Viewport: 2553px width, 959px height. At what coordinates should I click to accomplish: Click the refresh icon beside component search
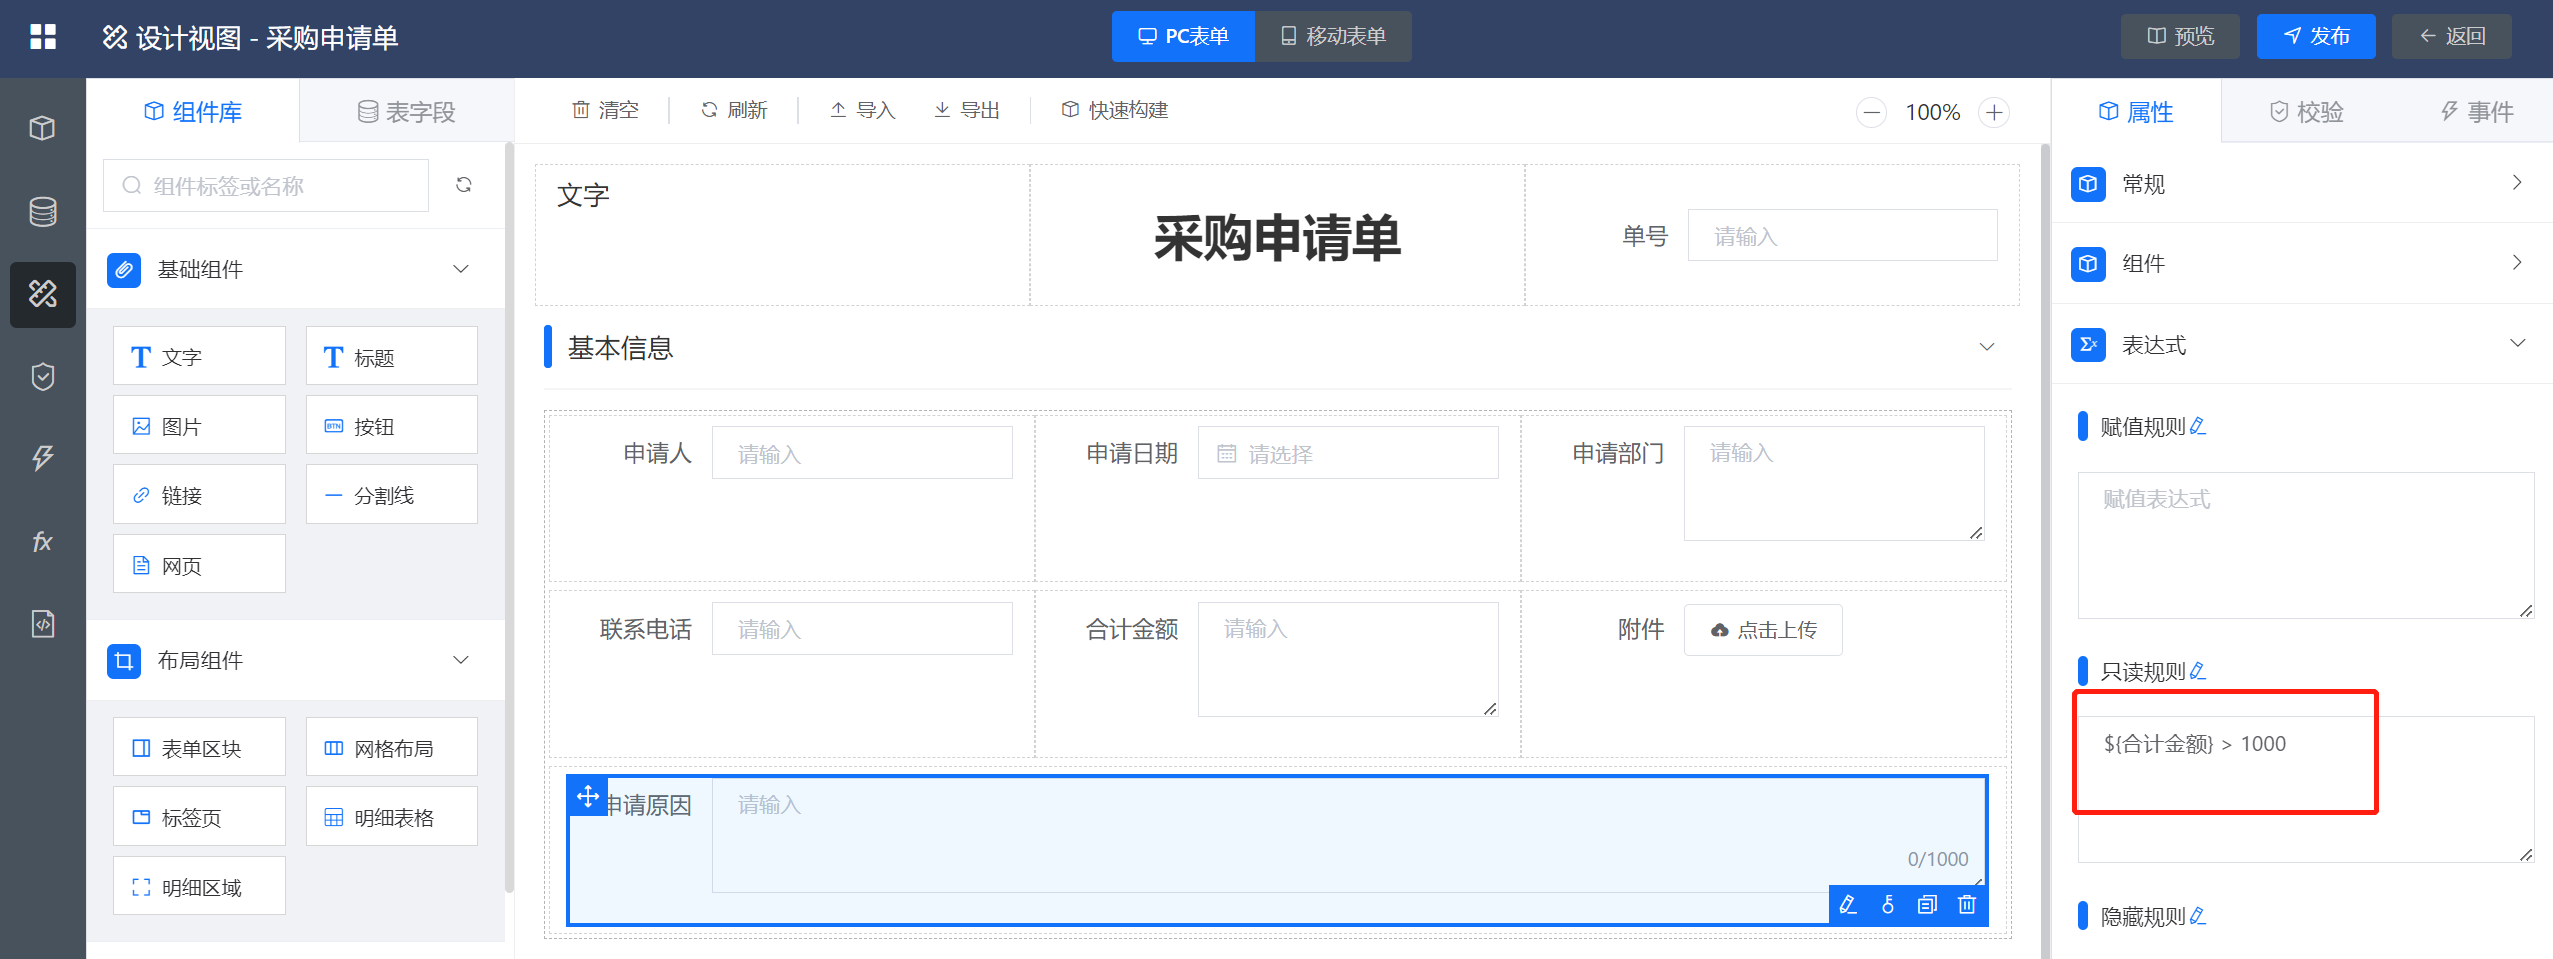[x=463, y=185]
